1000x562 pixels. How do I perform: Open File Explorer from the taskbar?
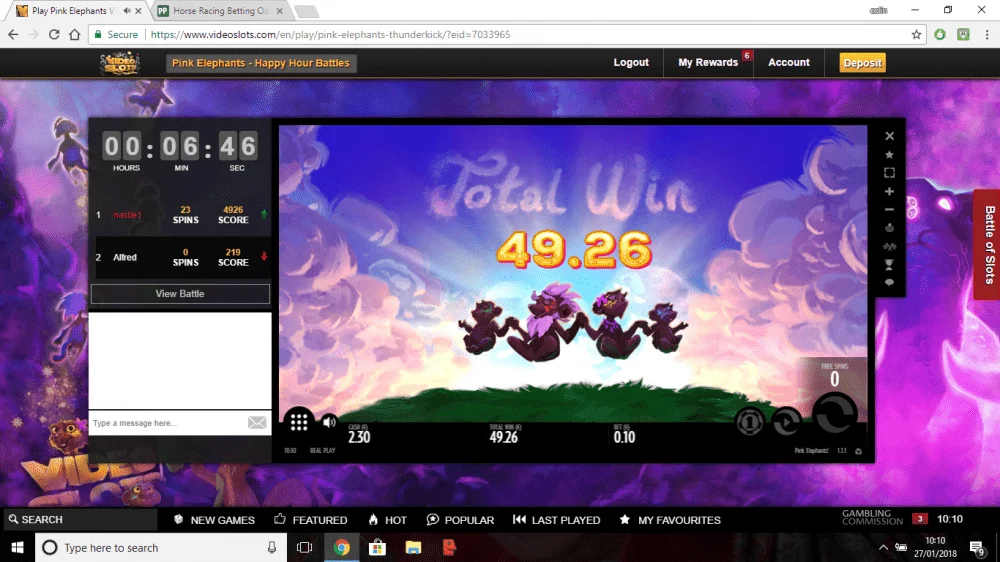click(413, 547)
